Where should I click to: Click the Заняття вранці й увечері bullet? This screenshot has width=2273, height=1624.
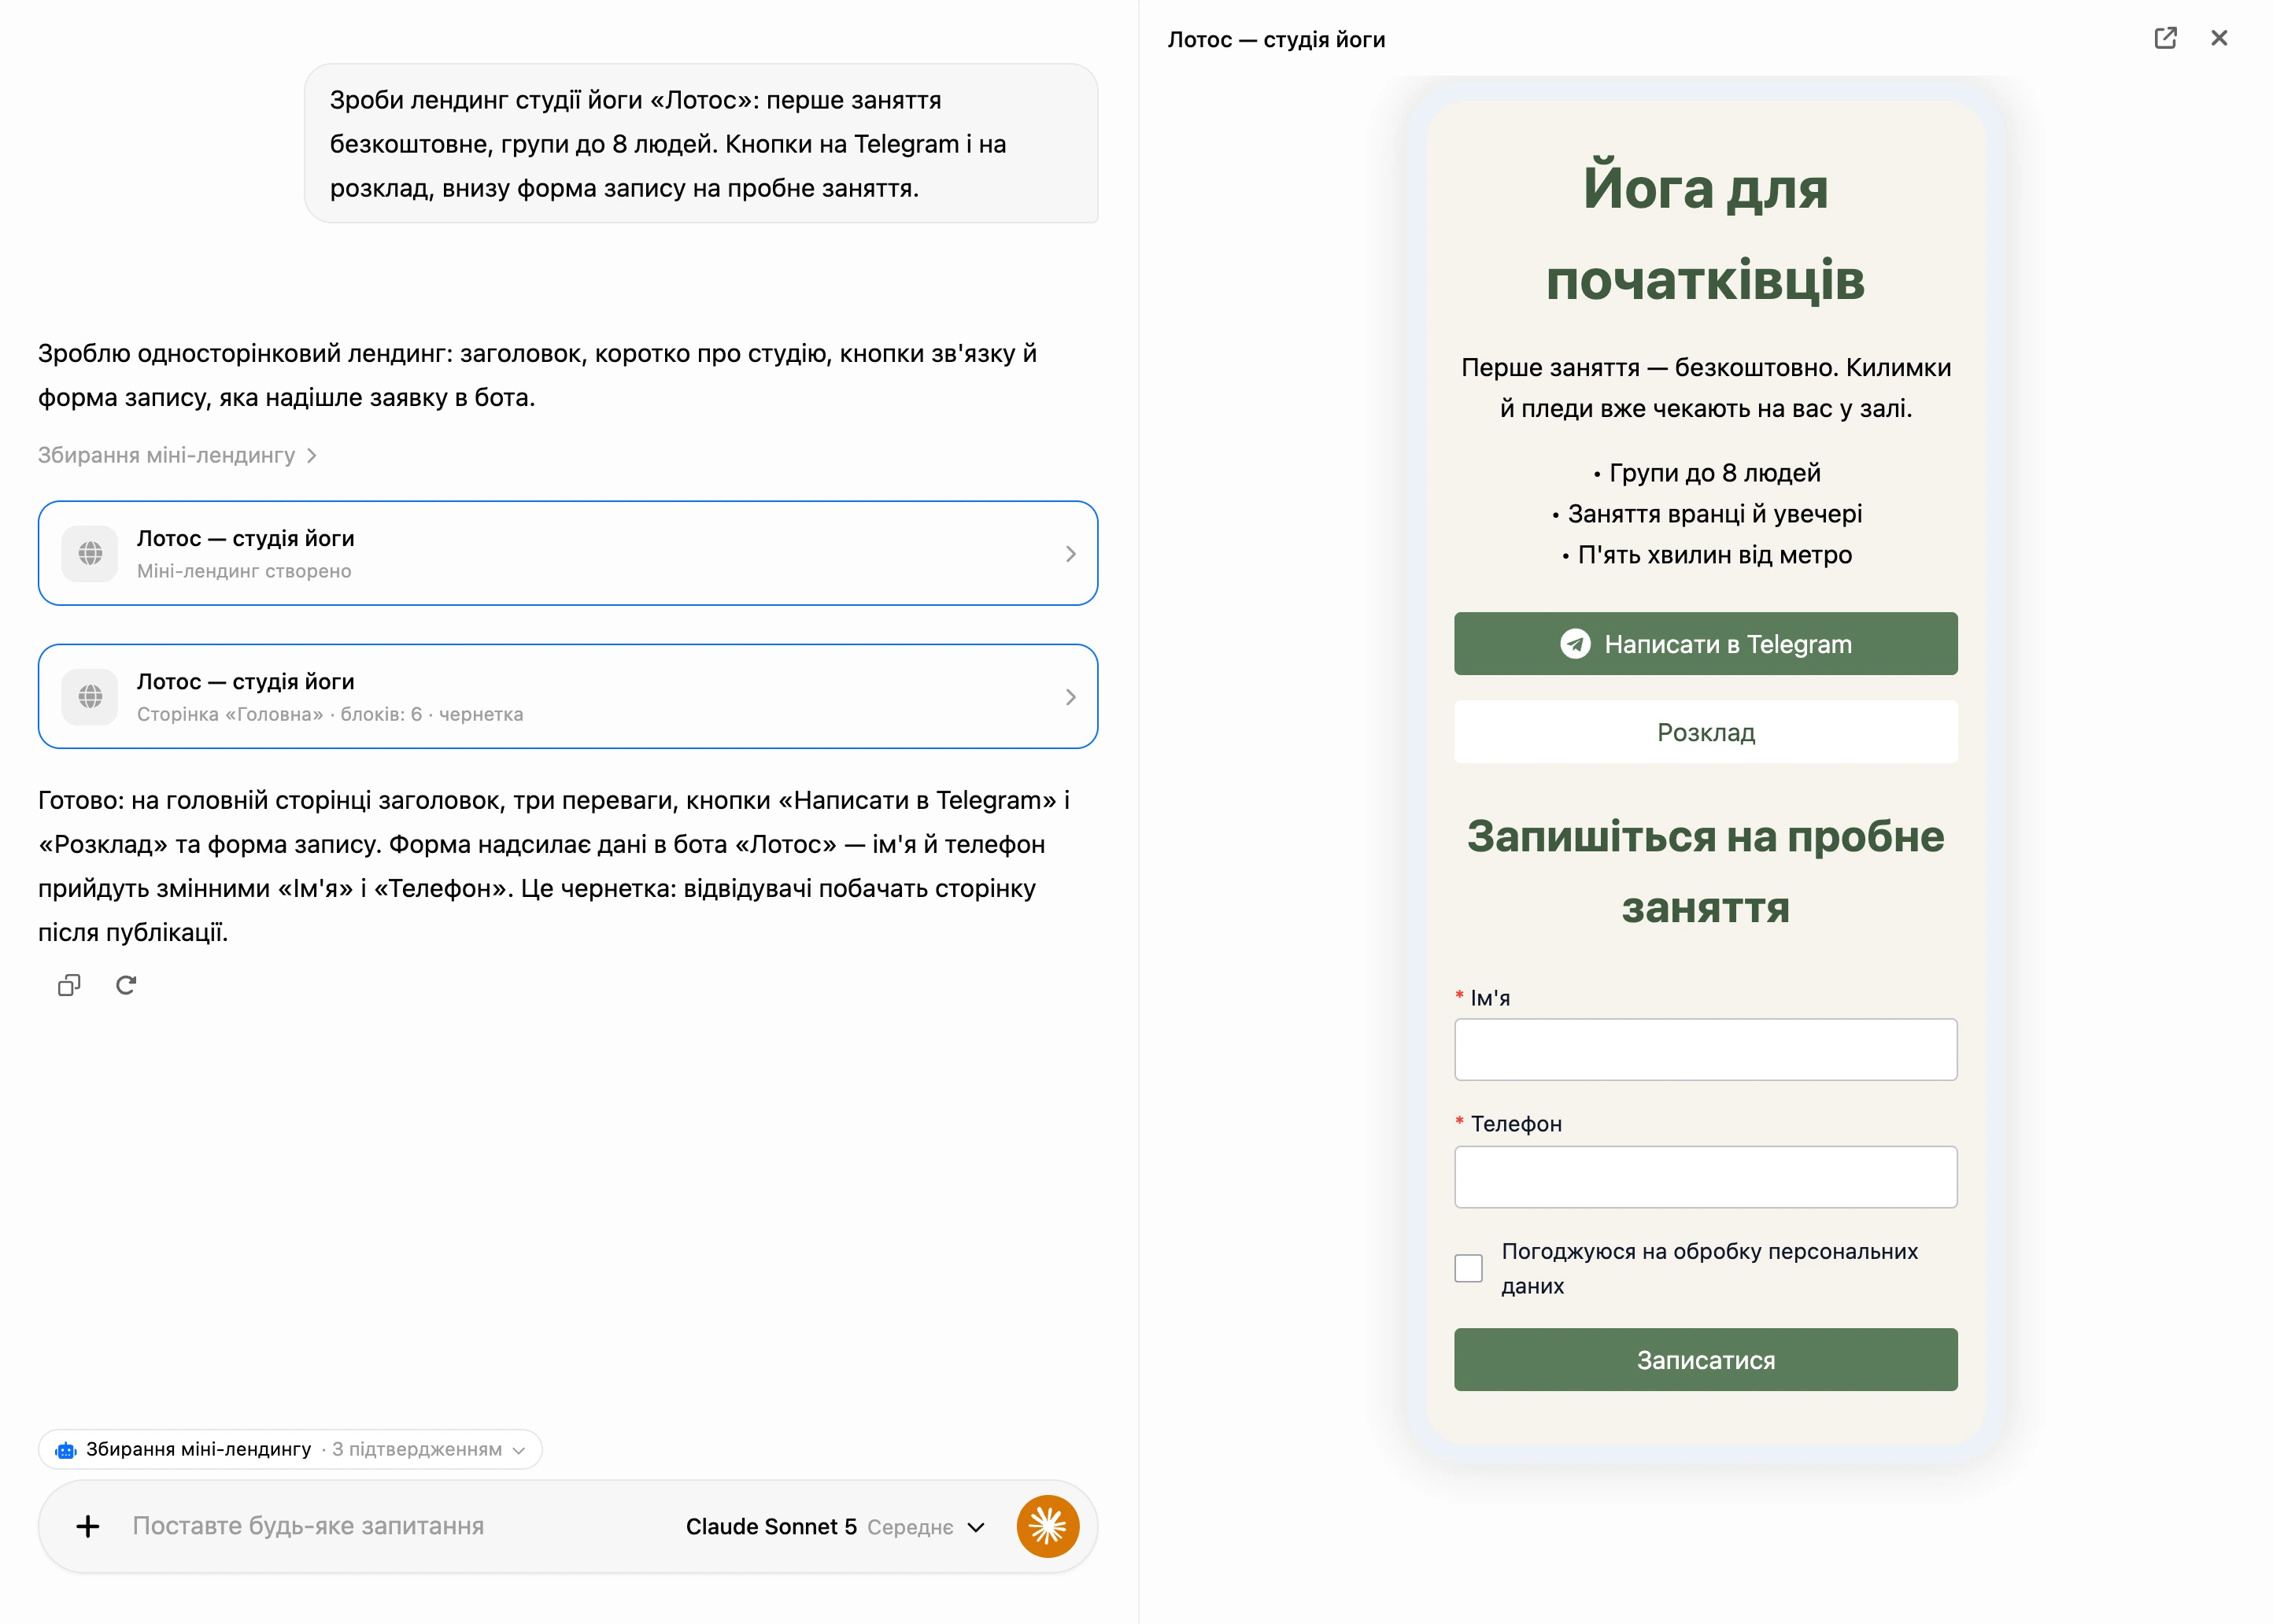pyautogui.click(x=1706, y=514)
